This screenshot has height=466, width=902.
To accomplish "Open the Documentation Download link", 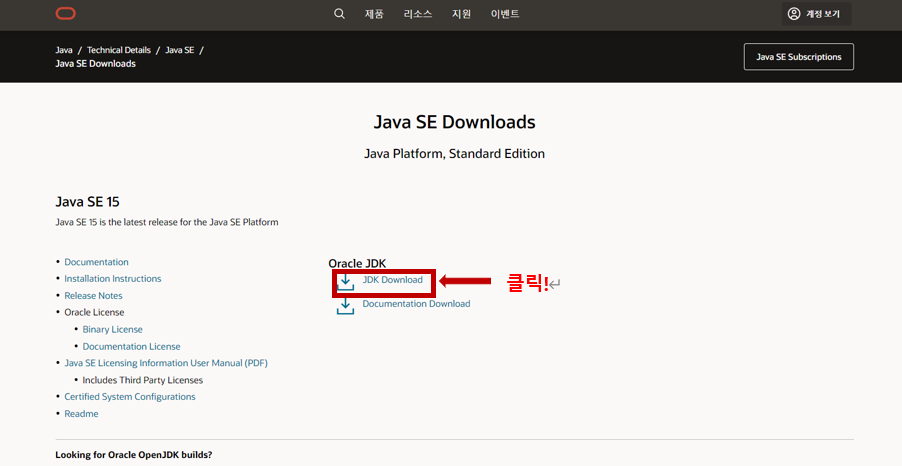I will click(416, 304).
